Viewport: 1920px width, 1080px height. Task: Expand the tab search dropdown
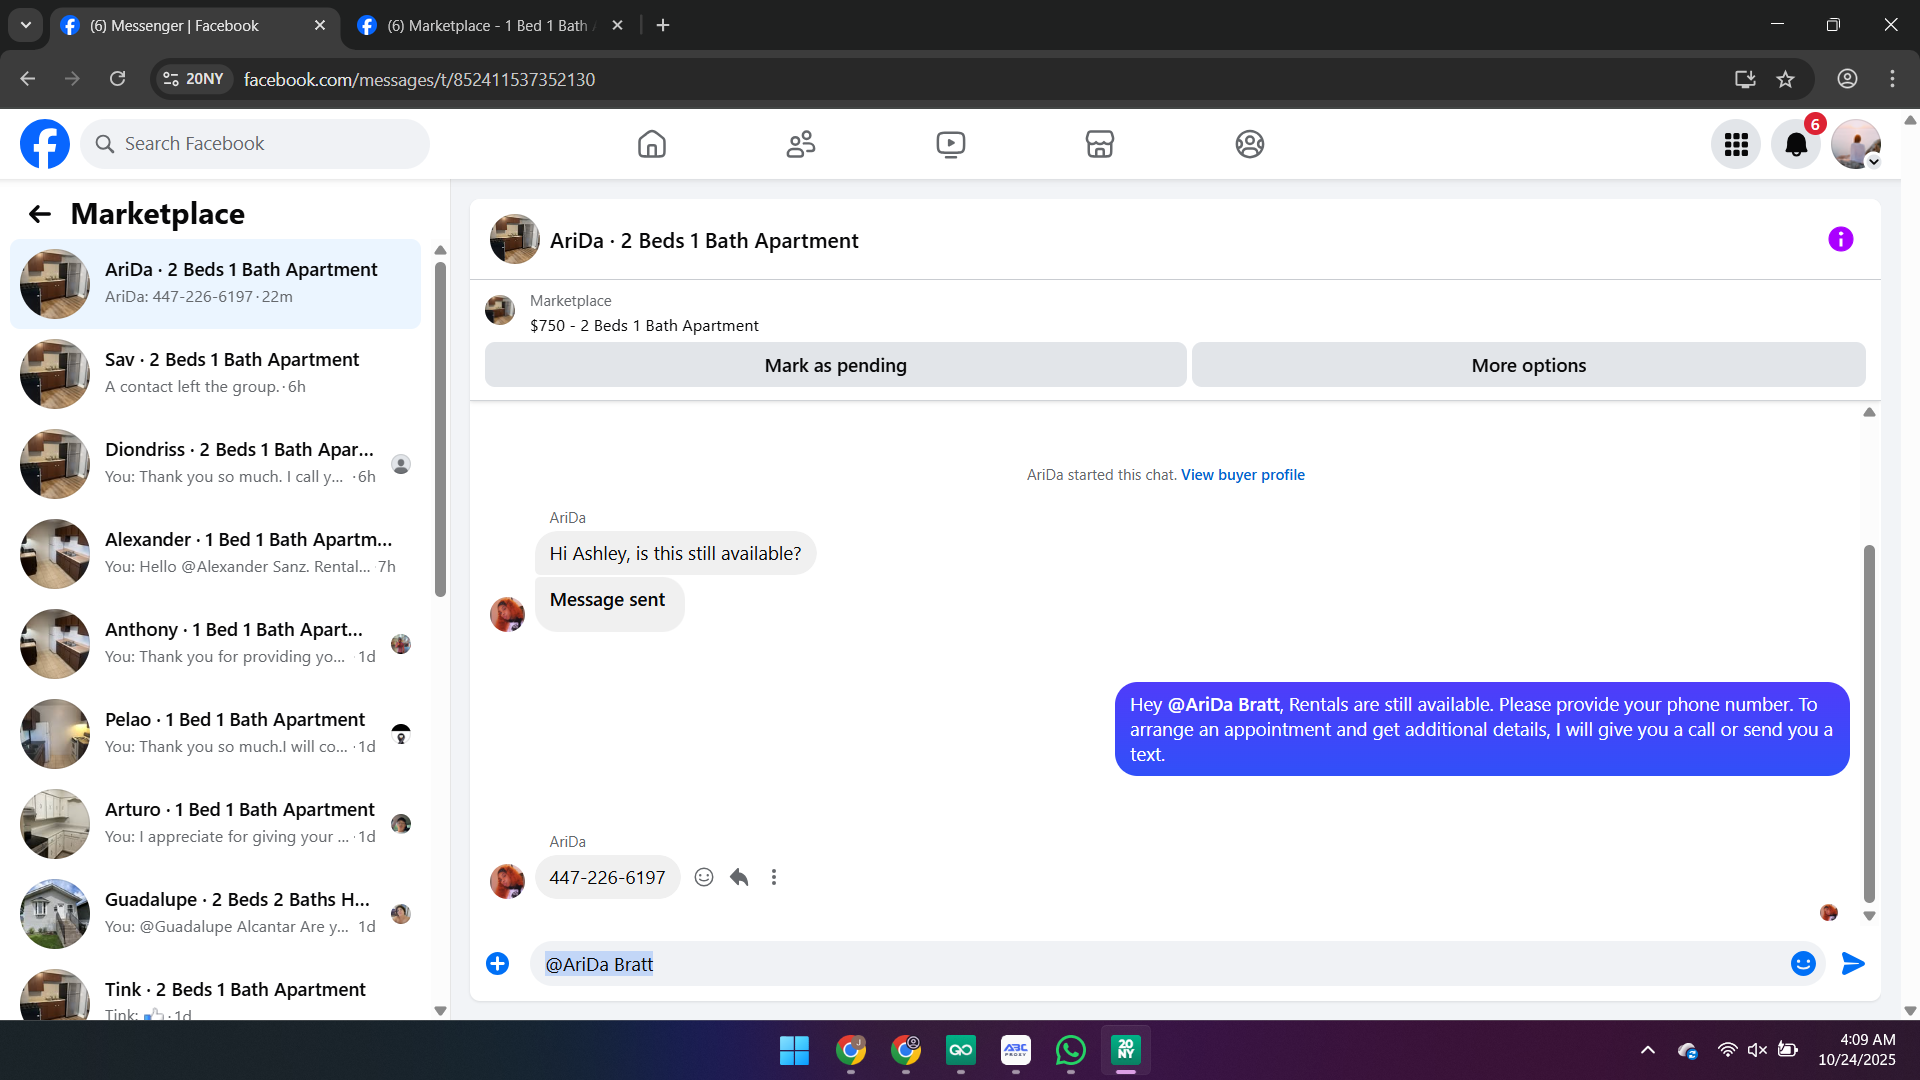[x=26, y=25]
